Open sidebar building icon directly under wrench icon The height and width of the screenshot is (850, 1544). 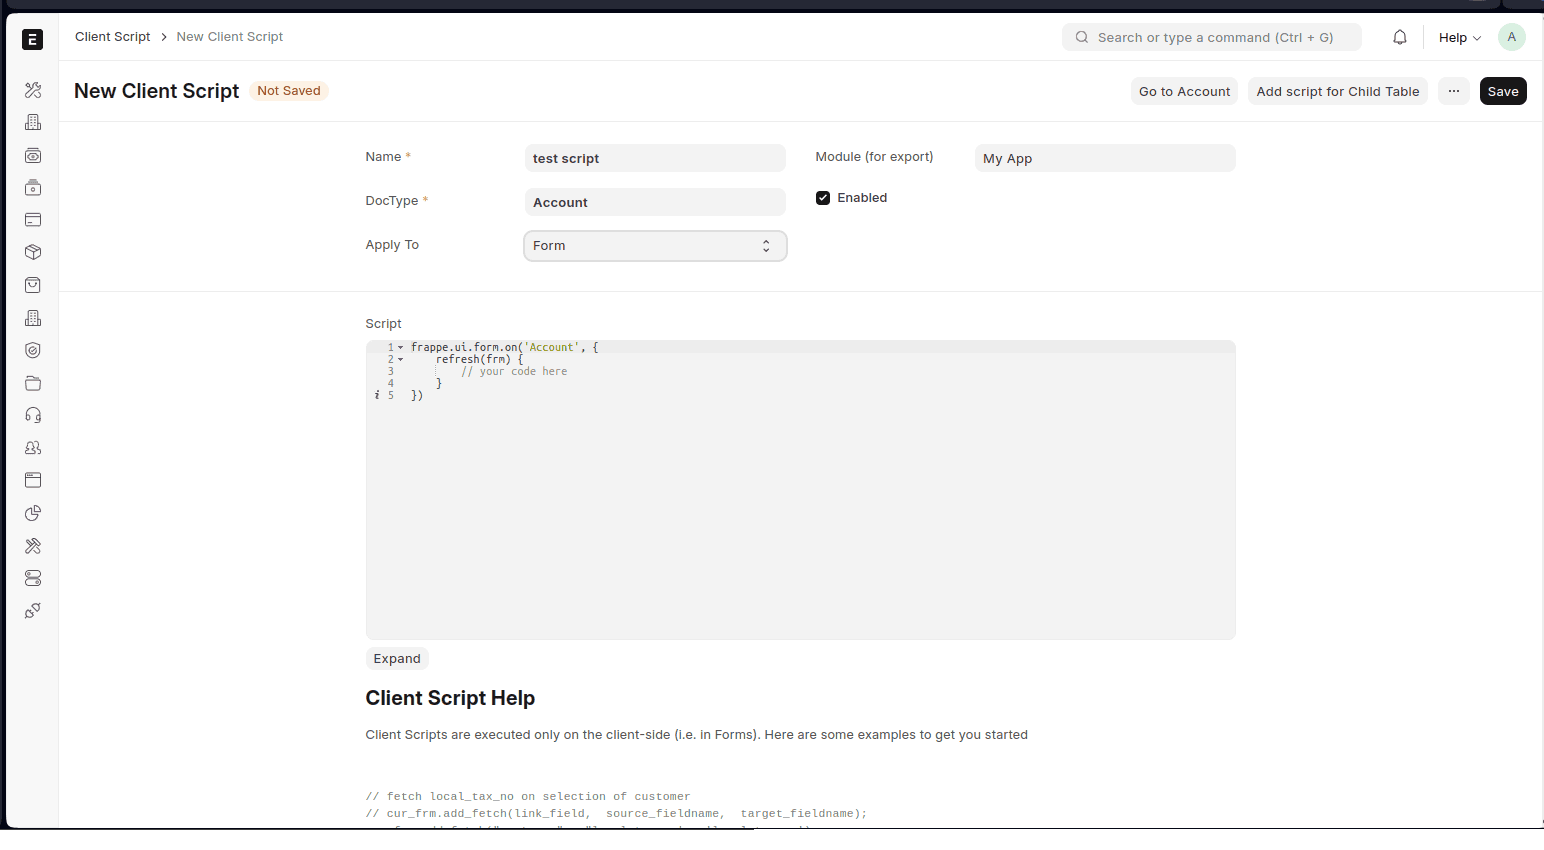[33, 122]
